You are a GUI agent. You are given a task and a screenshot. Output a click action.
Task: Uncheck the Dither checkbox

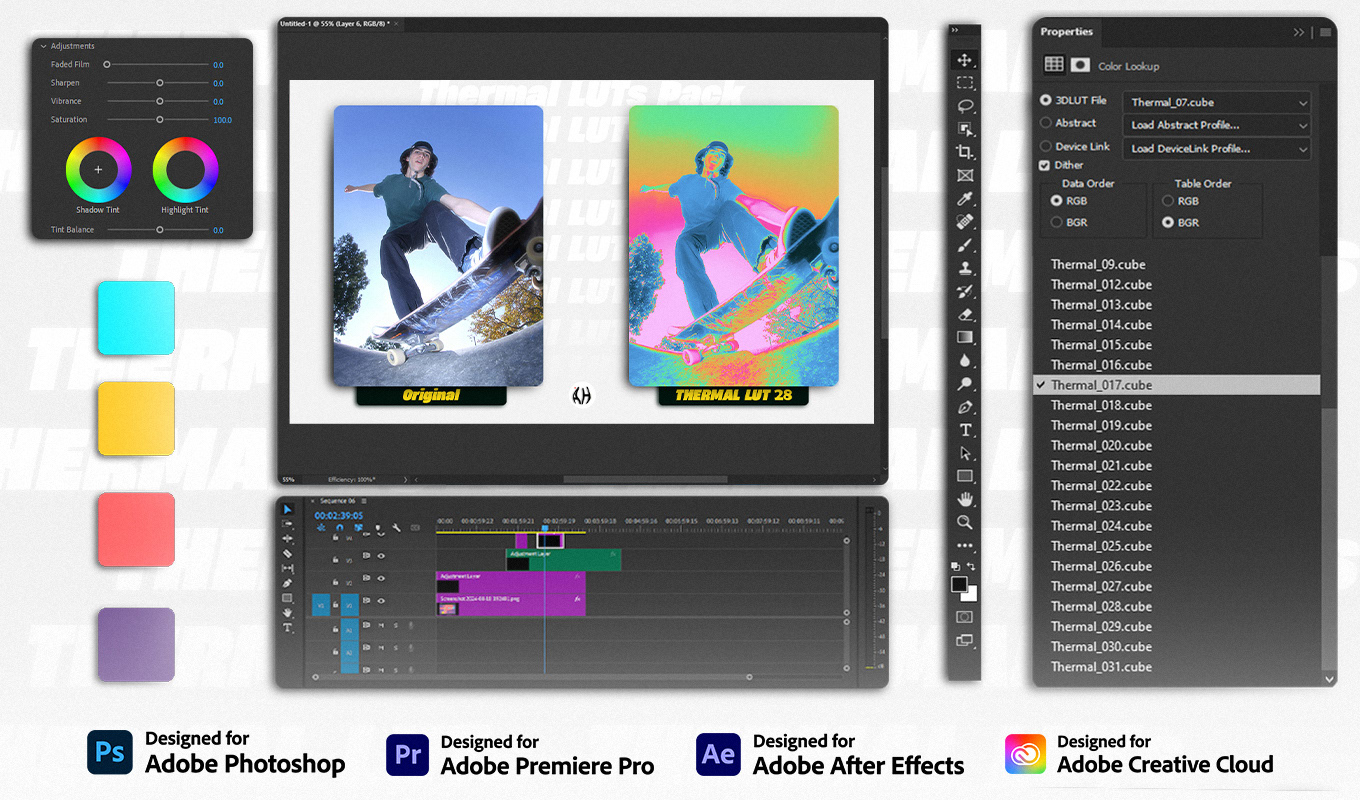[1046, 165]
